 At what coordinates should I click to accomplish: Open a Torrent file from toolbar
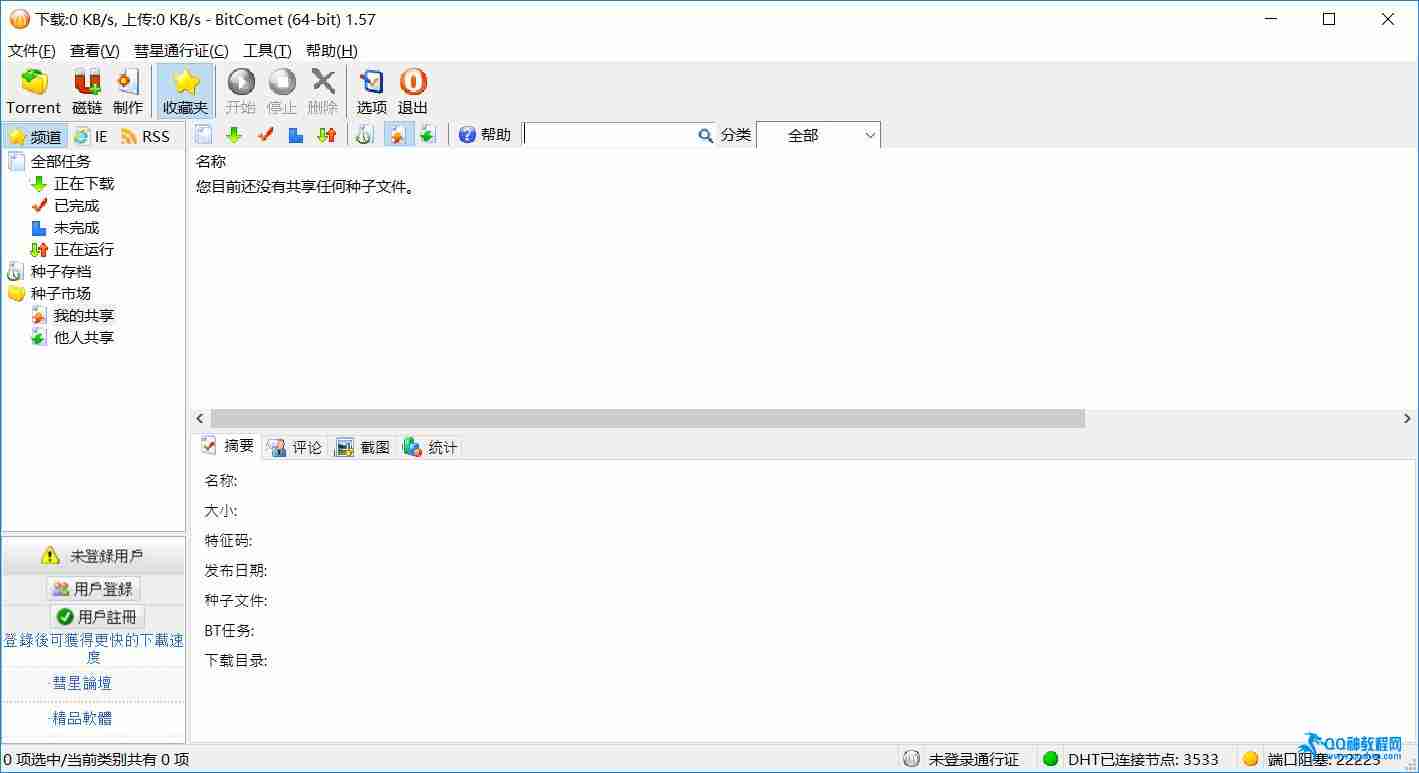[34, 91]
